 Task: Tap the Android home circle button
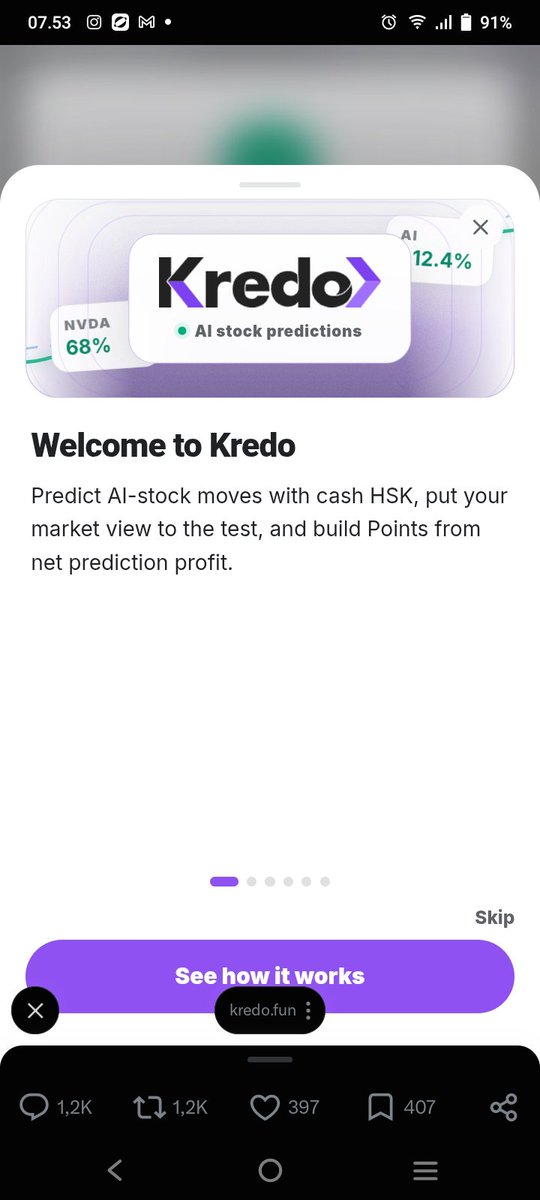(x=270, y=1170)
